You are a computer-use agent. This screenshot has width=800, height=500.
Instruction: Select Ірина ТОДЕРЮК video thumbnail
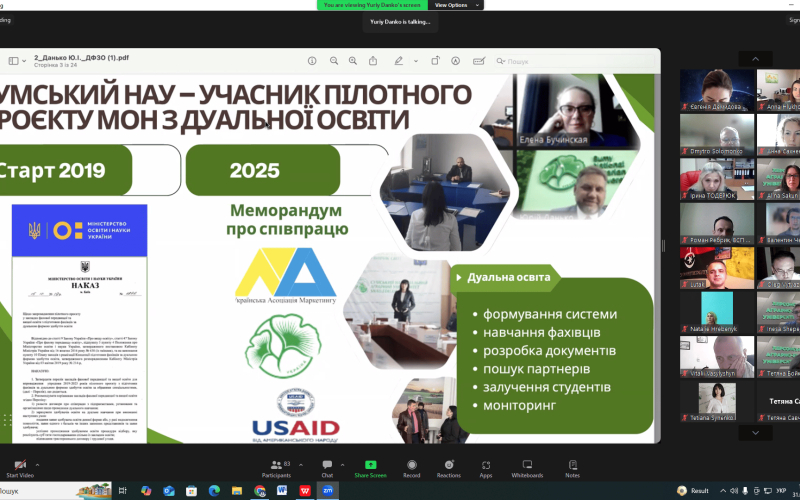tap(717, 179)
